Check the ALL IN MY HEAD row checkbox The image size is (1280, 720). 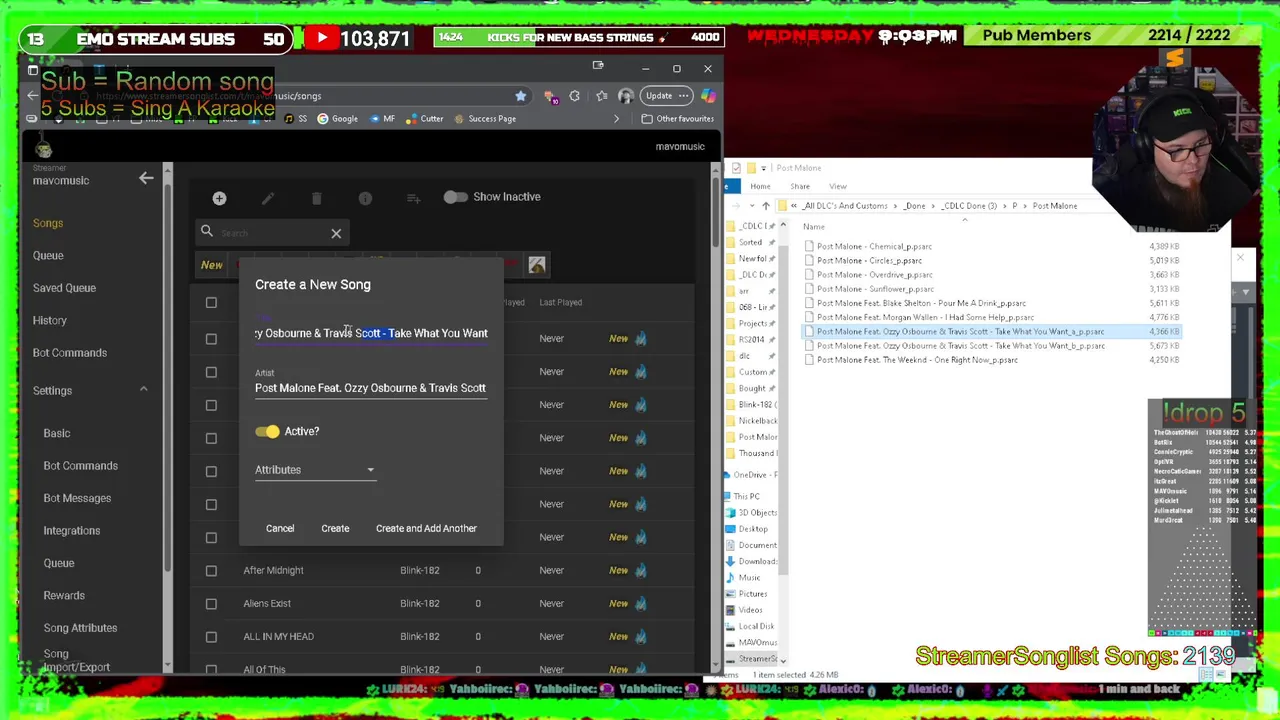point(211,636)
